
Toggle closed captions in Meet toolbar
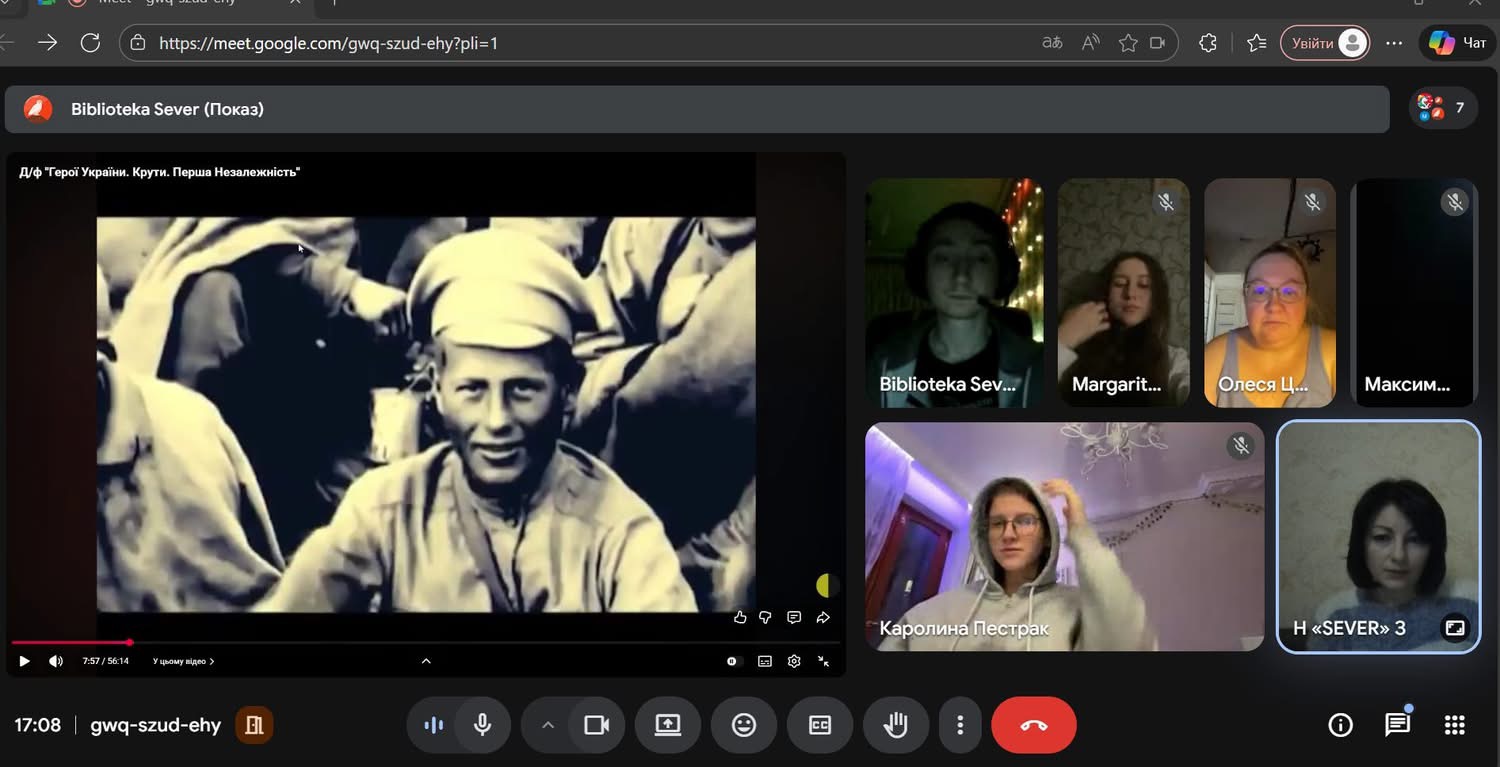(x=820, y=725)
